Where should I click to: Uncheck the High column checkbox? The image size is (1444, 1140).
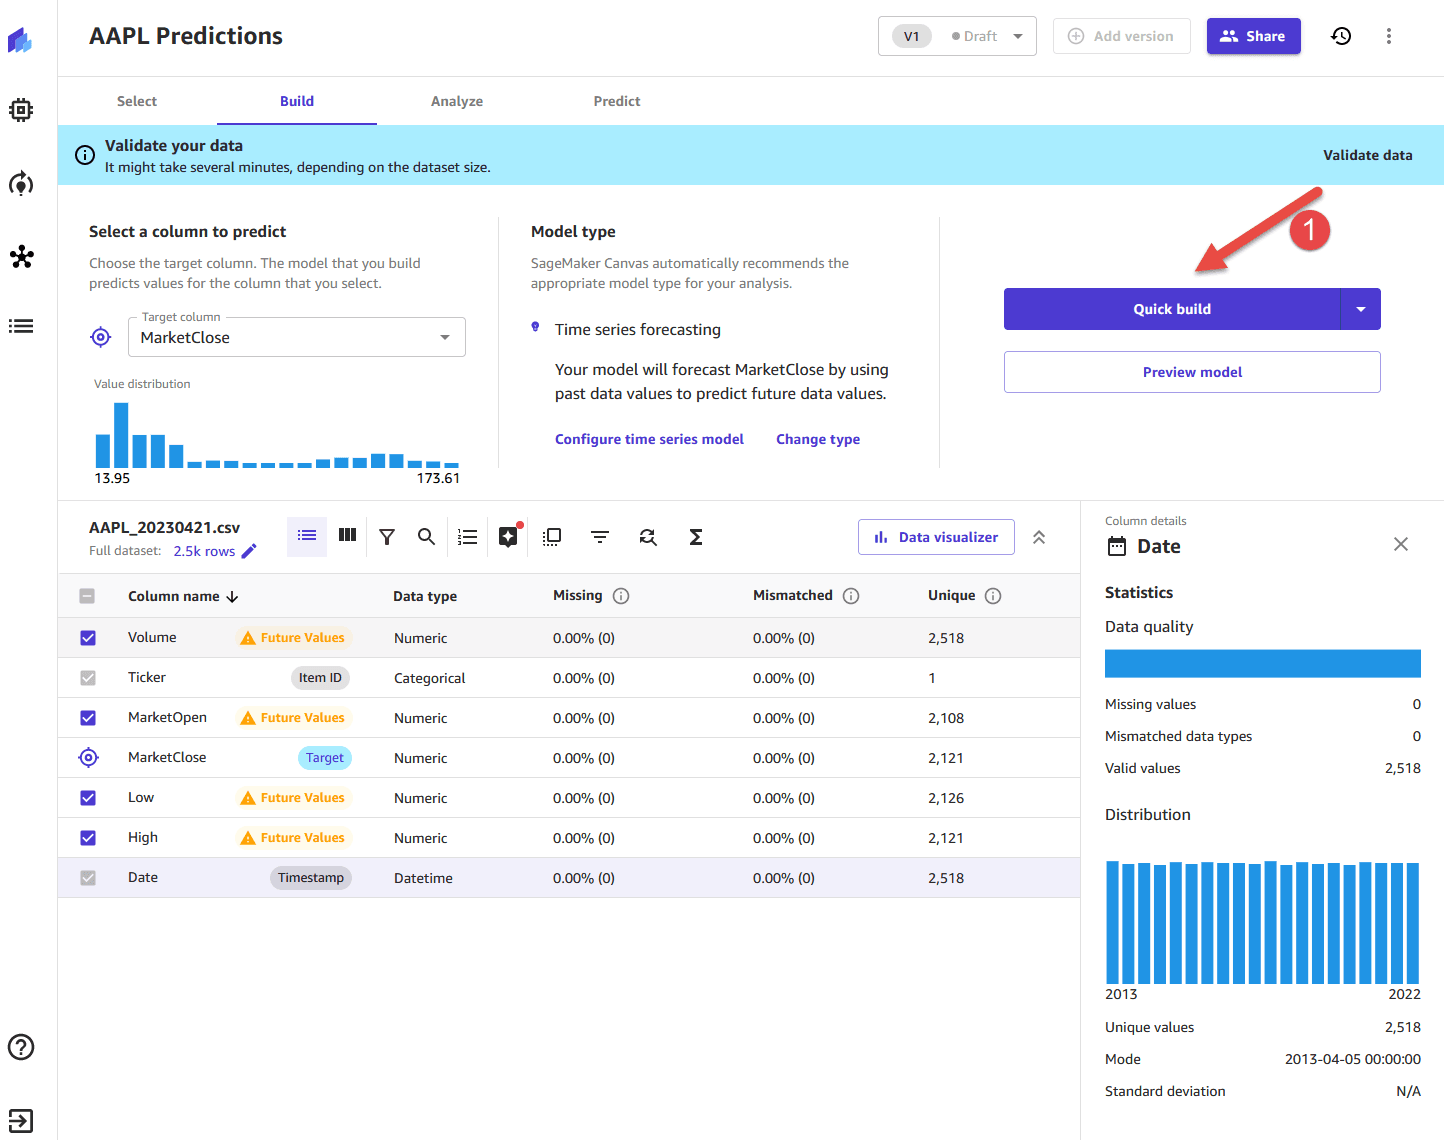pyautogui.click(x=88, y=838)
